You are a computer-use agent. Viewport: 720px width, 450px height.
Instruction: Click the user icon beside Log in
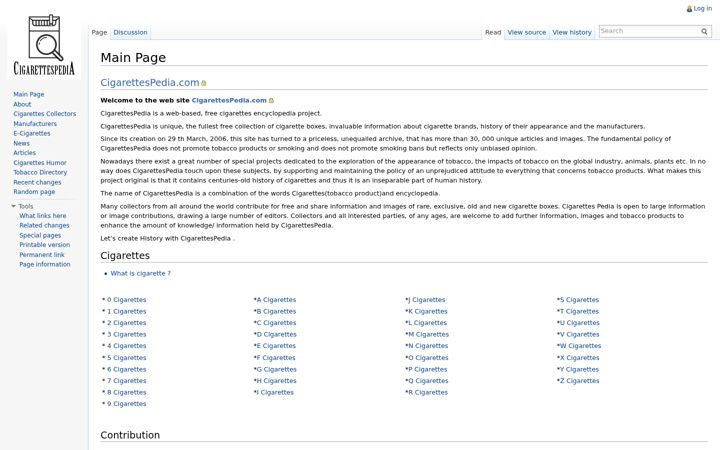[689, 9]
